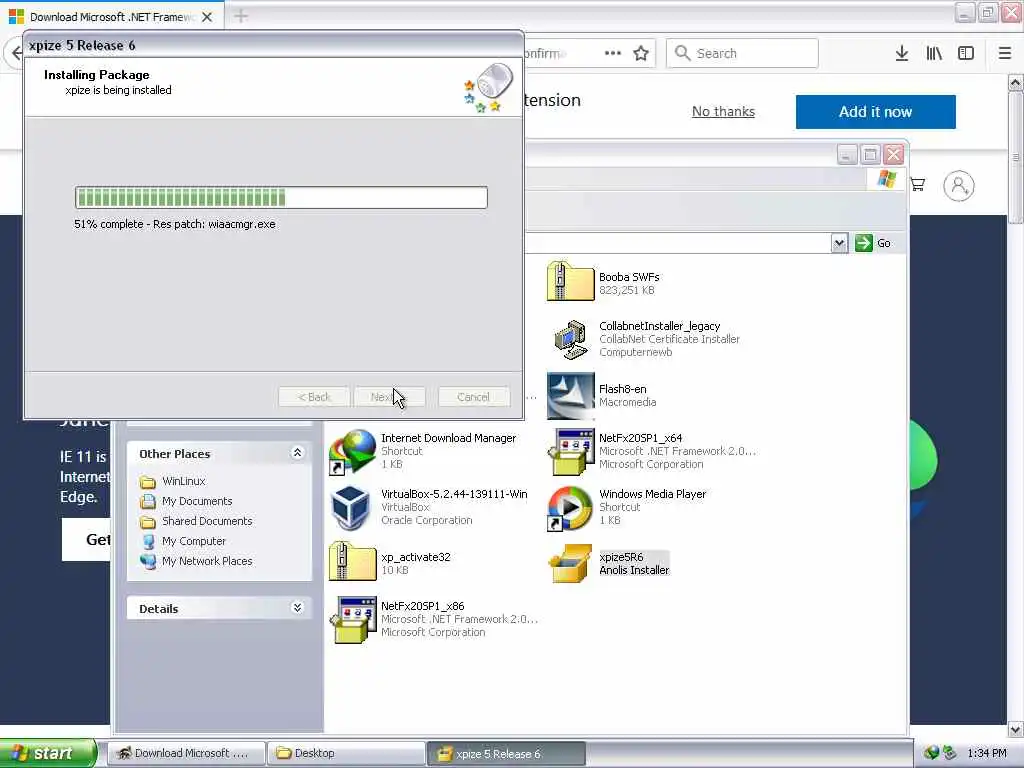Click the browser scrollbar down arrow

pyautogui.click(x=1015, y=729)
